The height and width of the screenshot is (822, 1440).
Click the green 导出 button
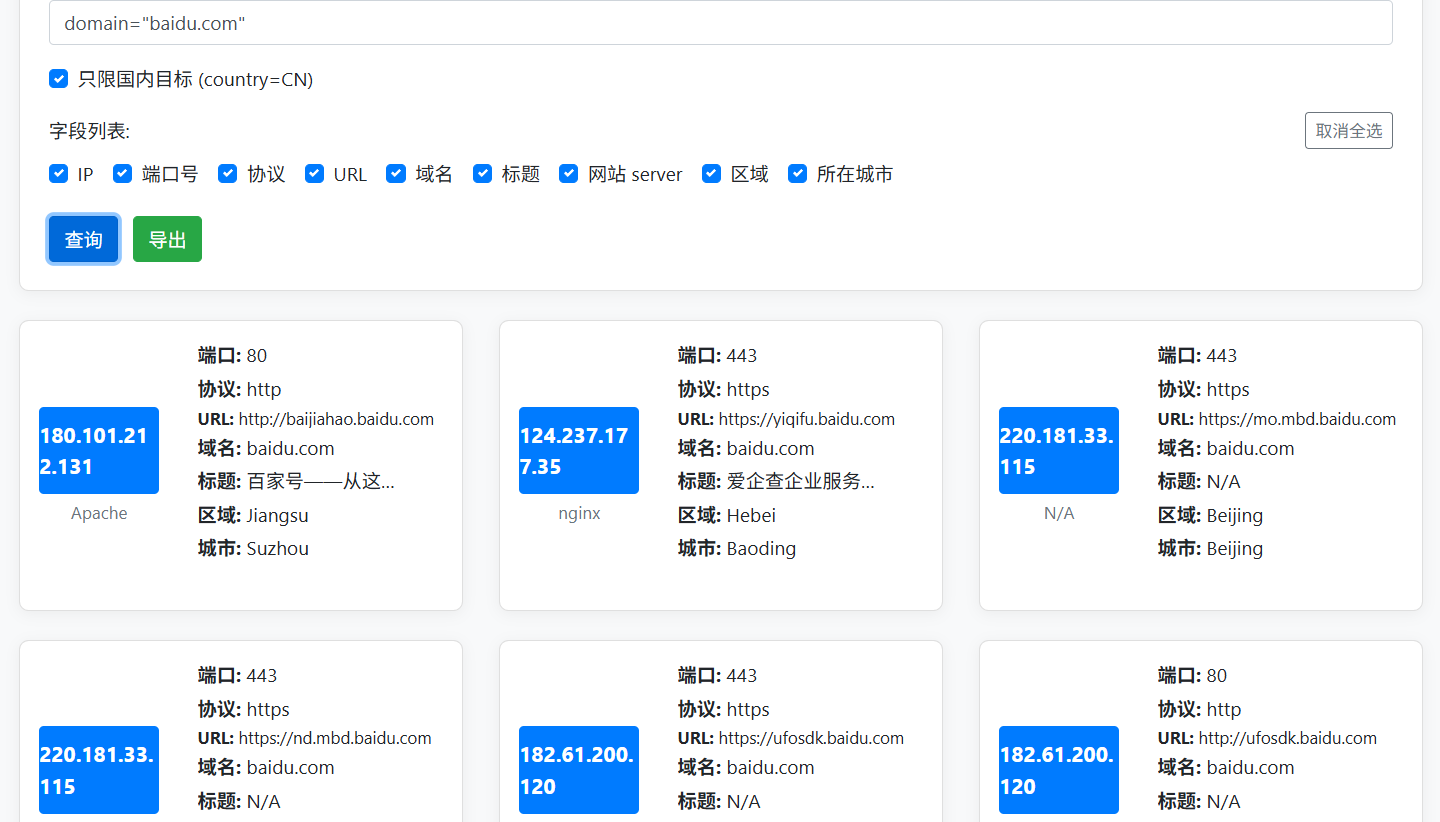pos(167,239)
